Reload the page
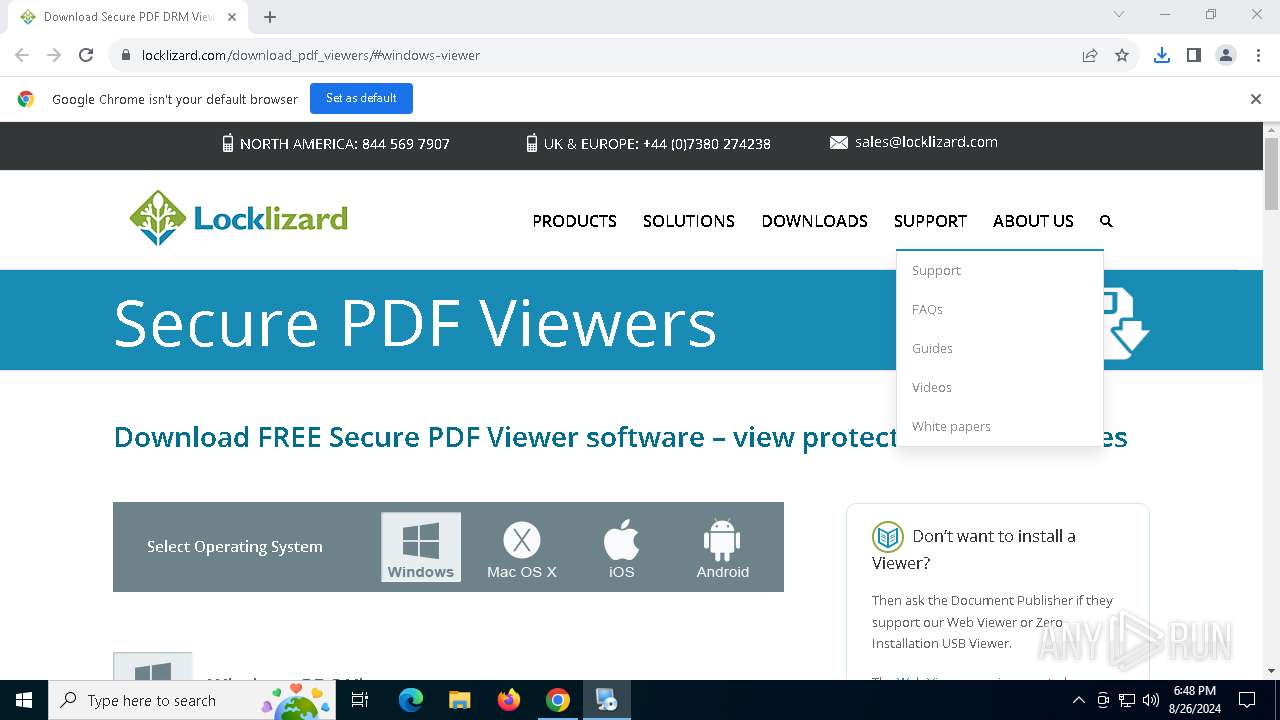Screen dimensions: 1280x720 86,55
